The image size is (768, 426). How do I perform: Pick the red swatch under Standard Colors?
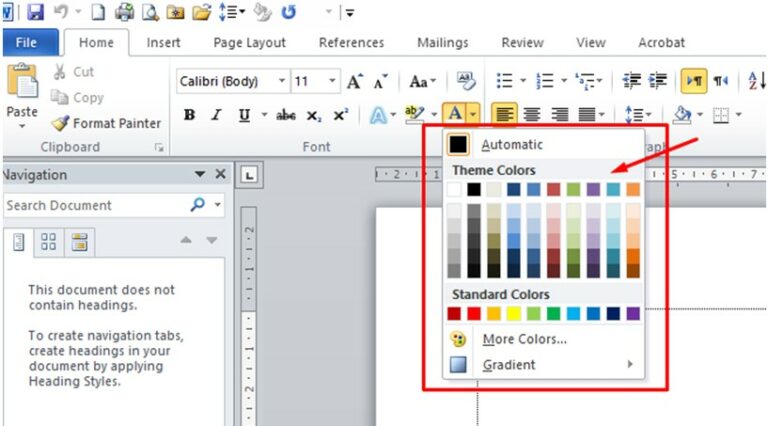pyautogui.click(x=474, y=314)
